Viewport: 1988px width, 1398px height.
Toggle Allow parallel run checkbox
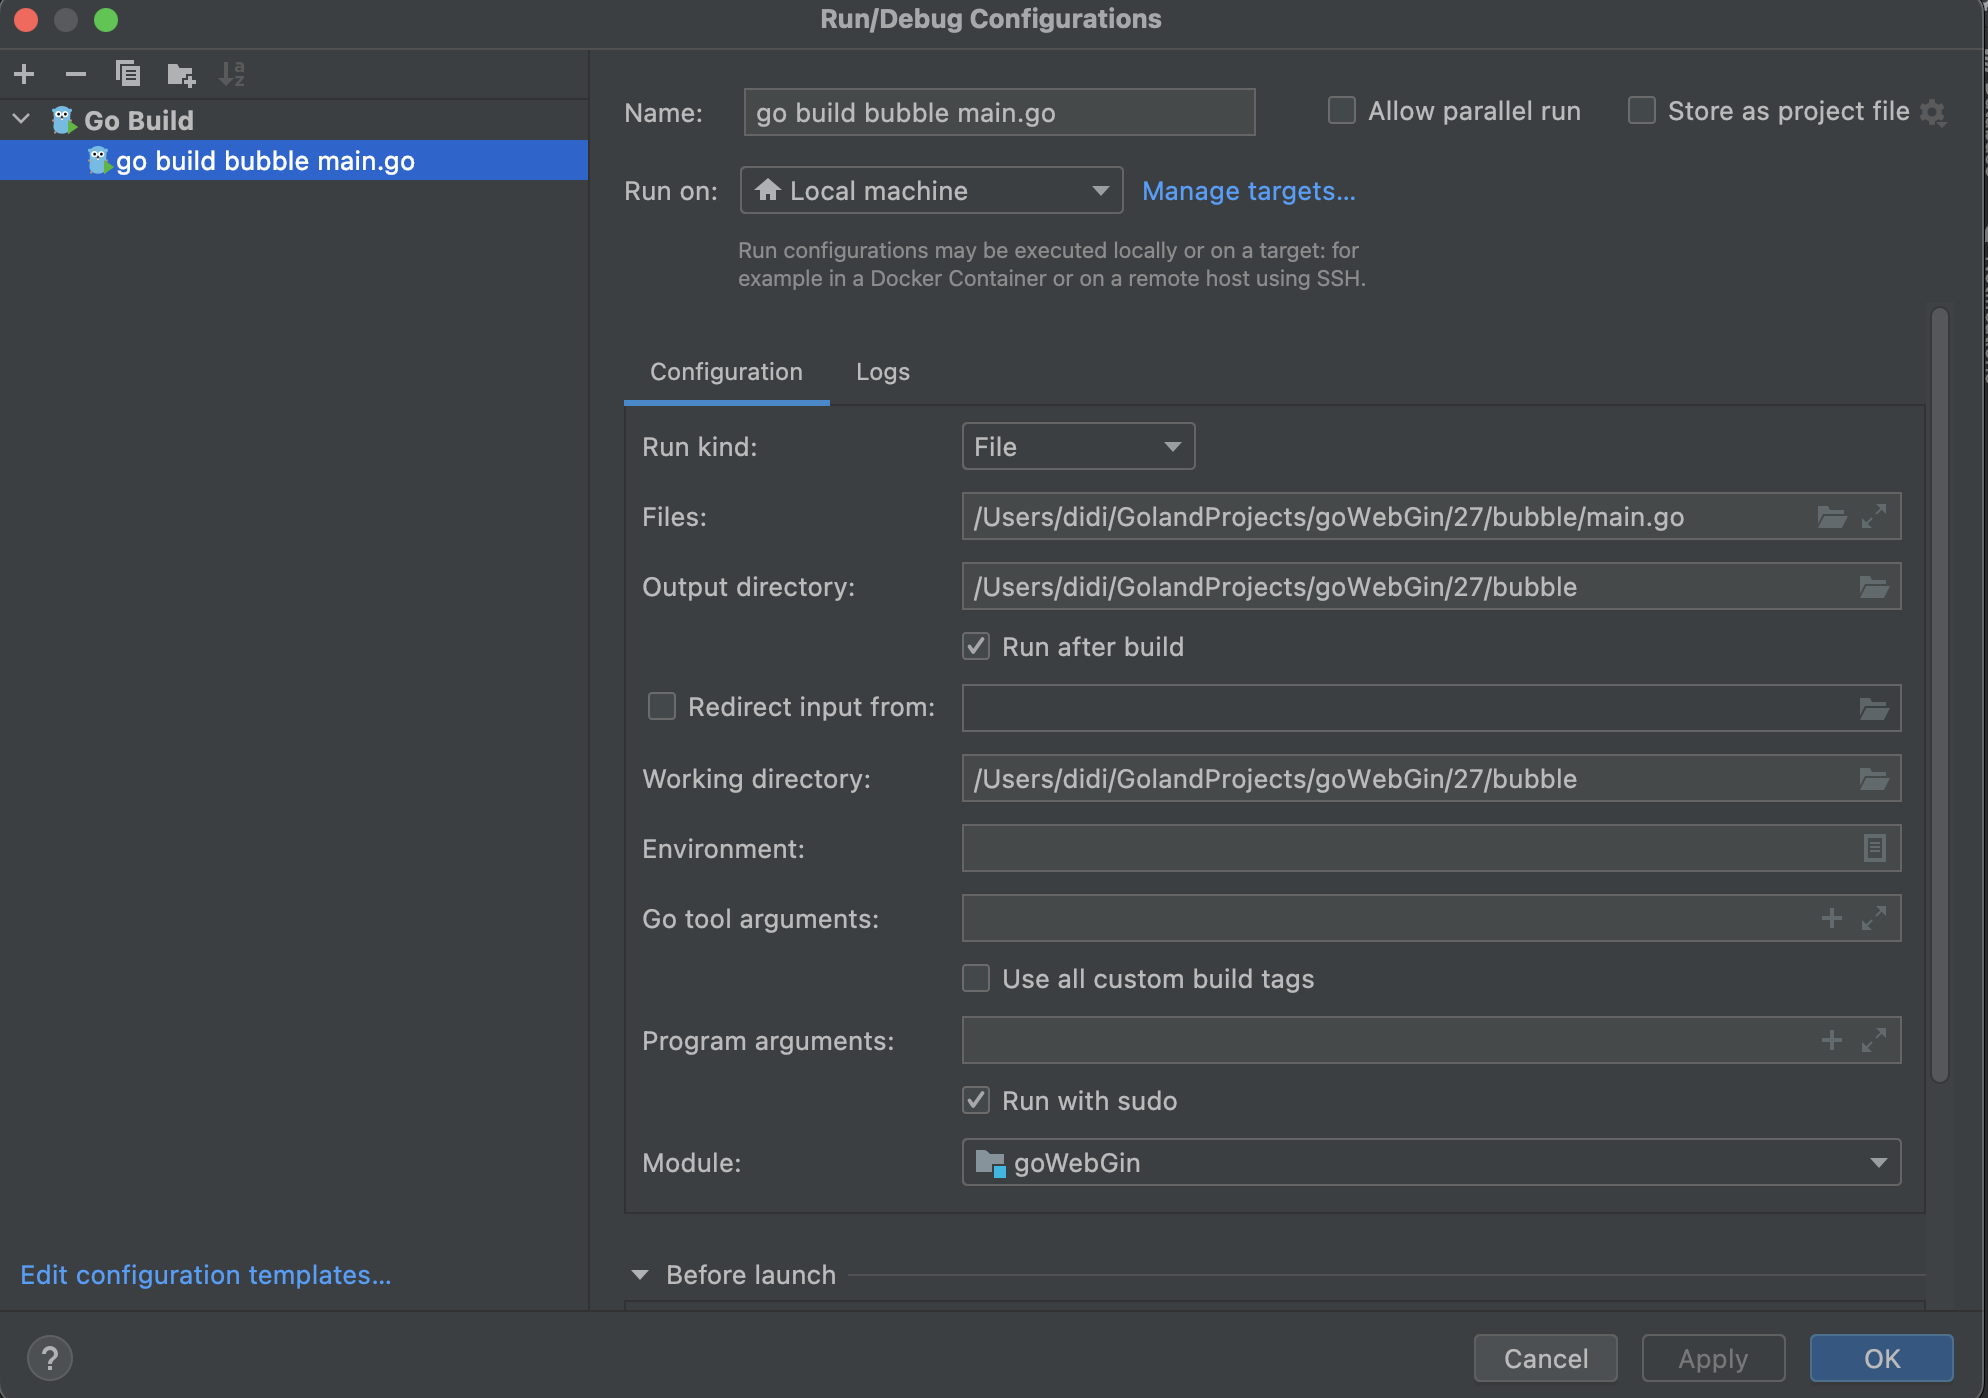1342,110
